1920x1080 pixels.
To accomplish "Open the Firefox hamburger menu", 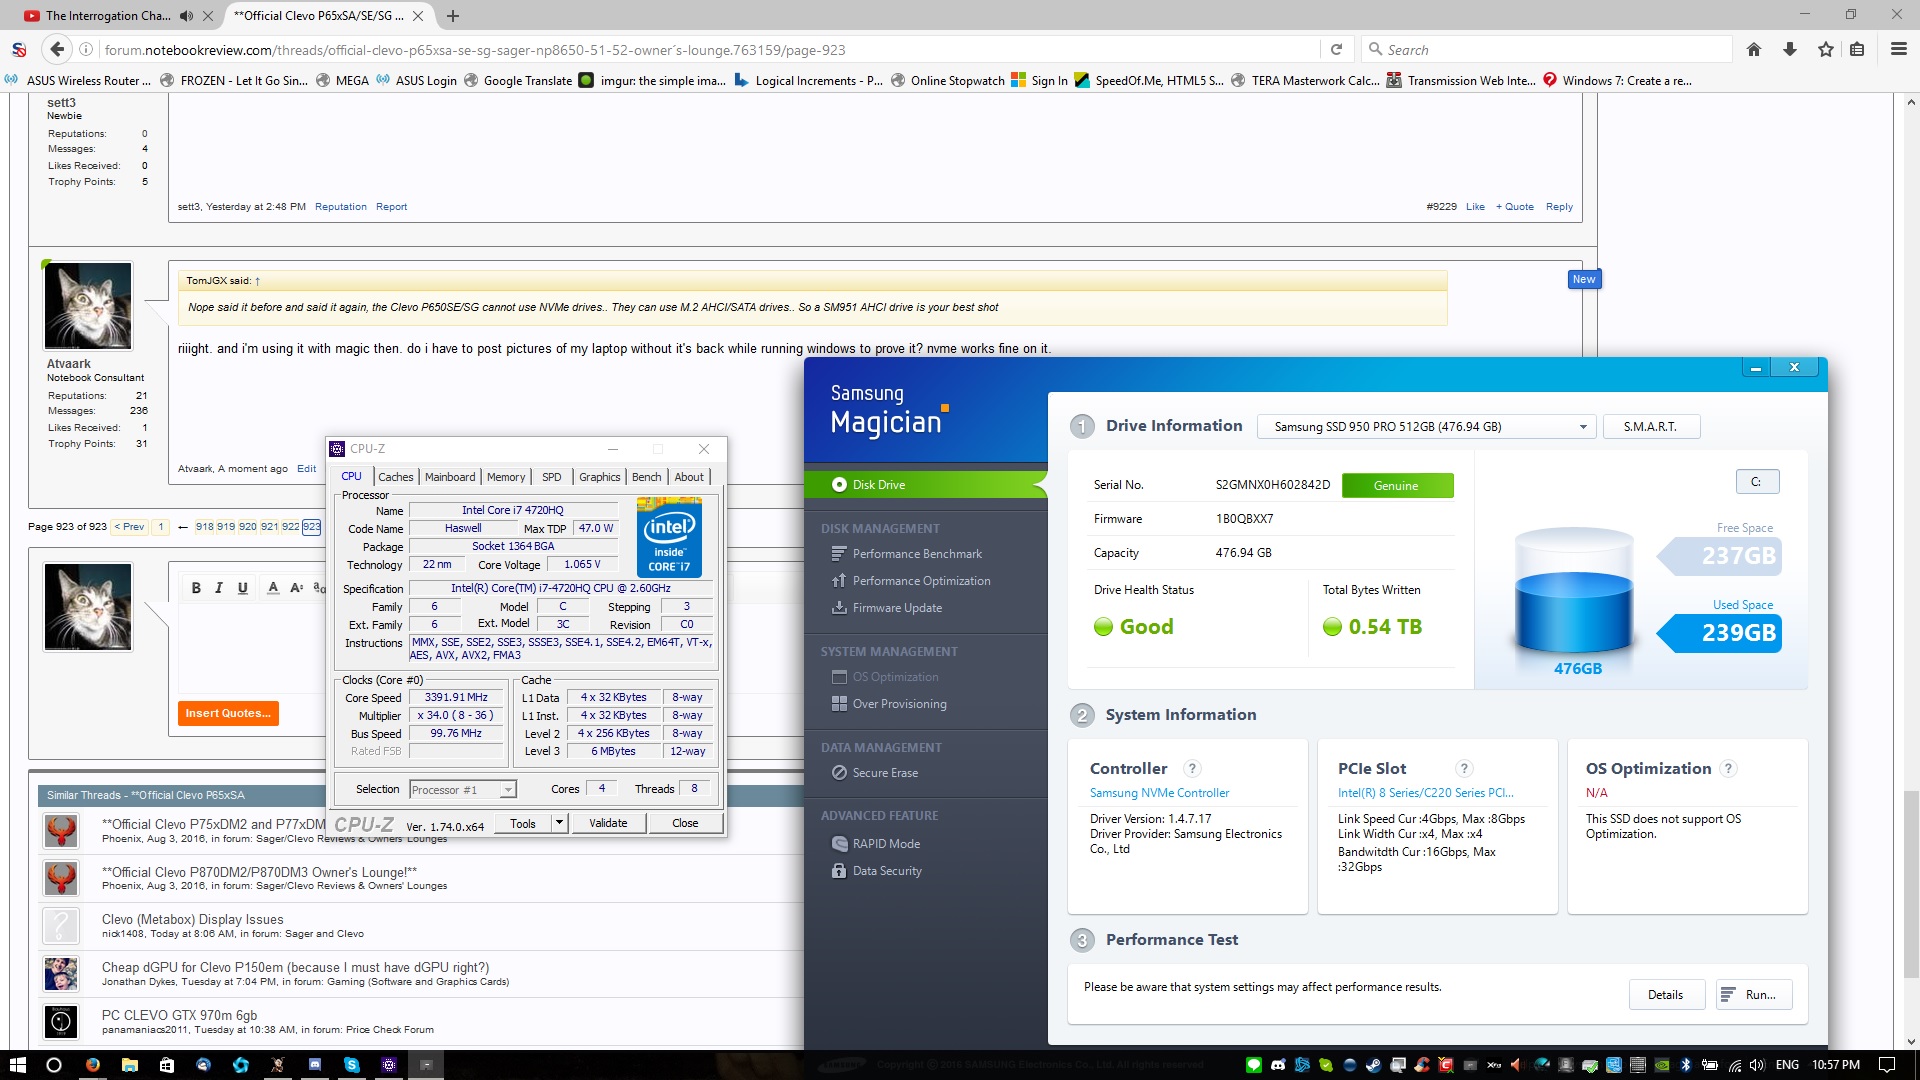I will [x=1898, y=49].
